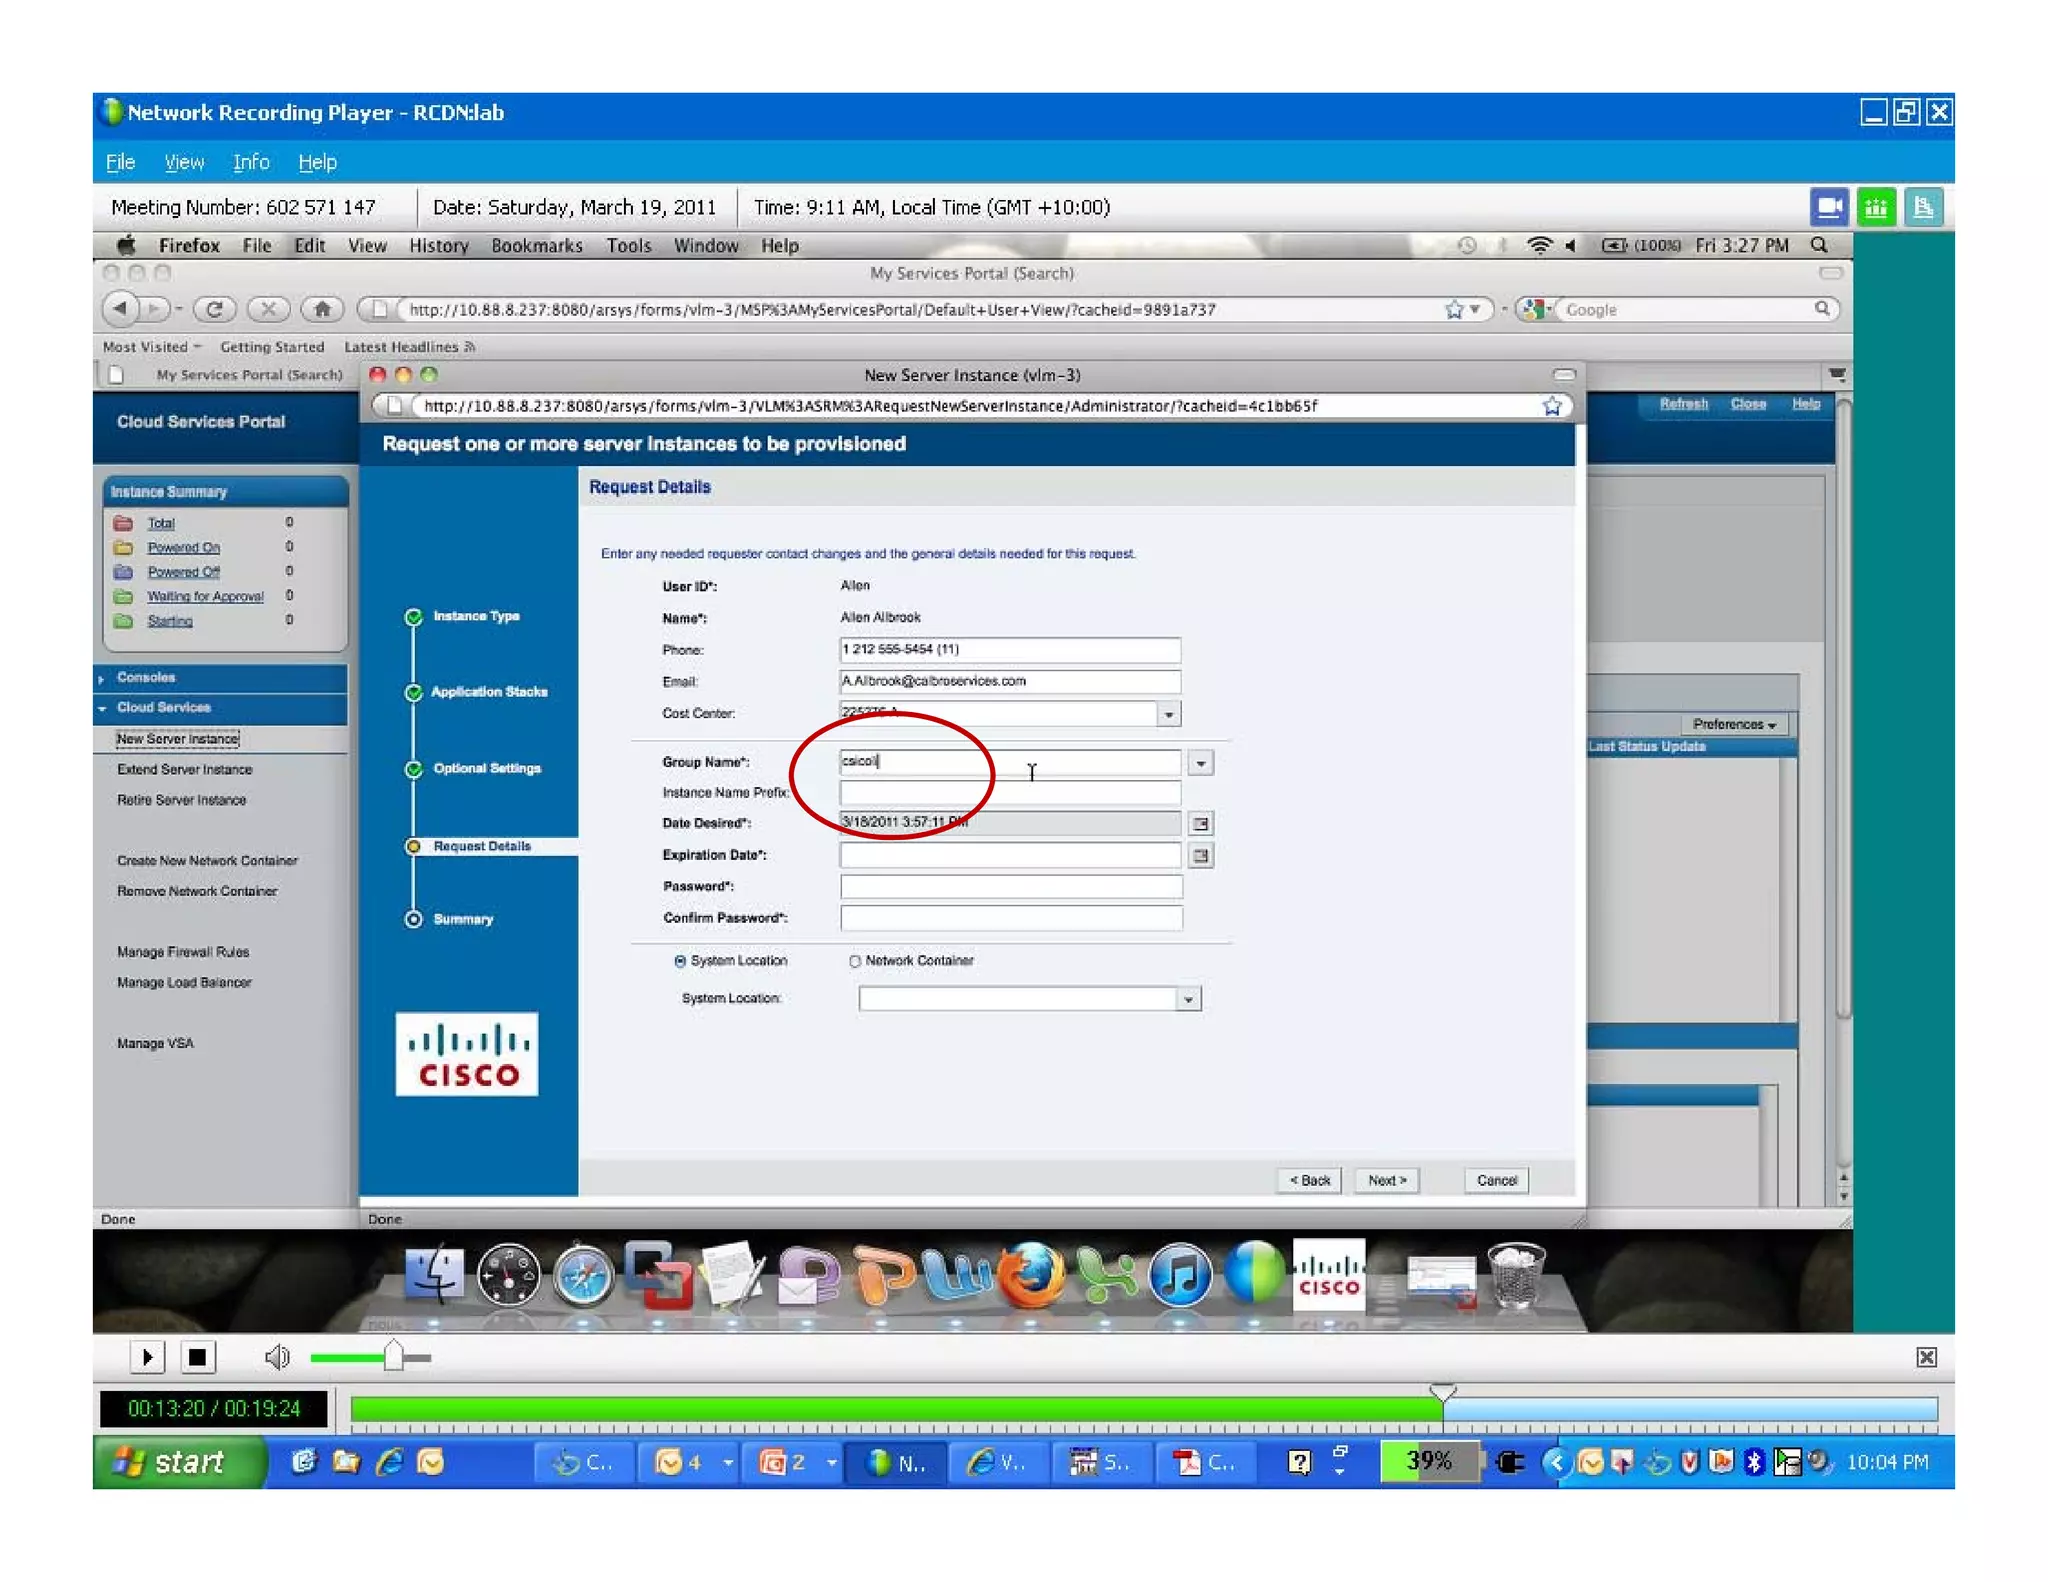2048x1582 pixels.
Task: Open the Info menu of Network Recording Player
Action: [x=251, y=162]
